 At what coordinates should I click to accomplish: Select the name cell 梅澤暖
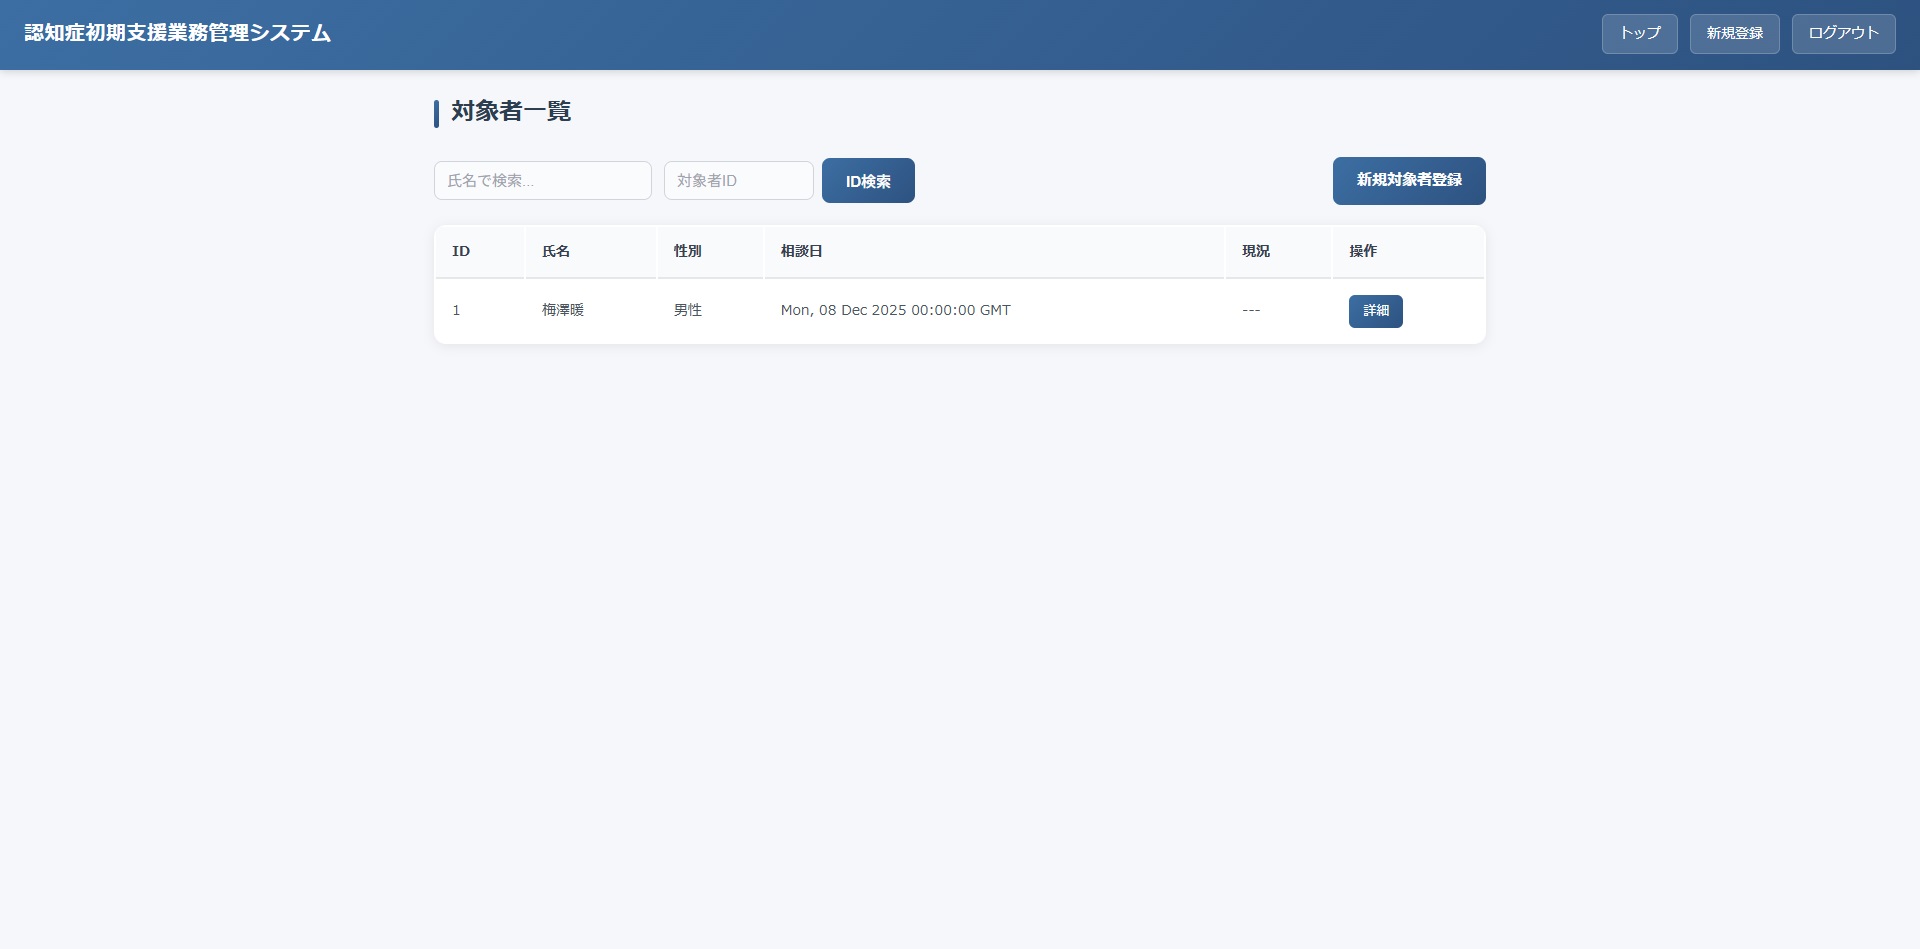click(563, 310)
